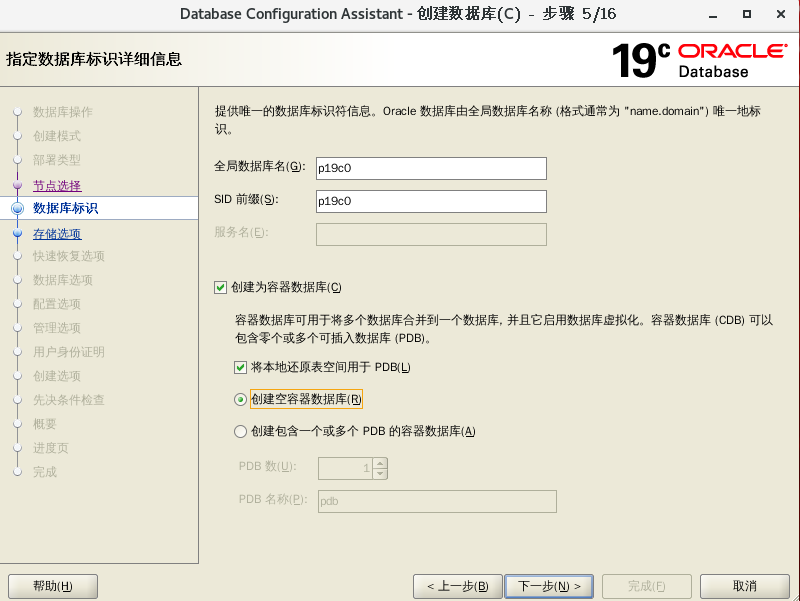Select the 创建空容器数据库(R) radio button
The width and height of the screenshot is (800, 601).
coord(240,399)
